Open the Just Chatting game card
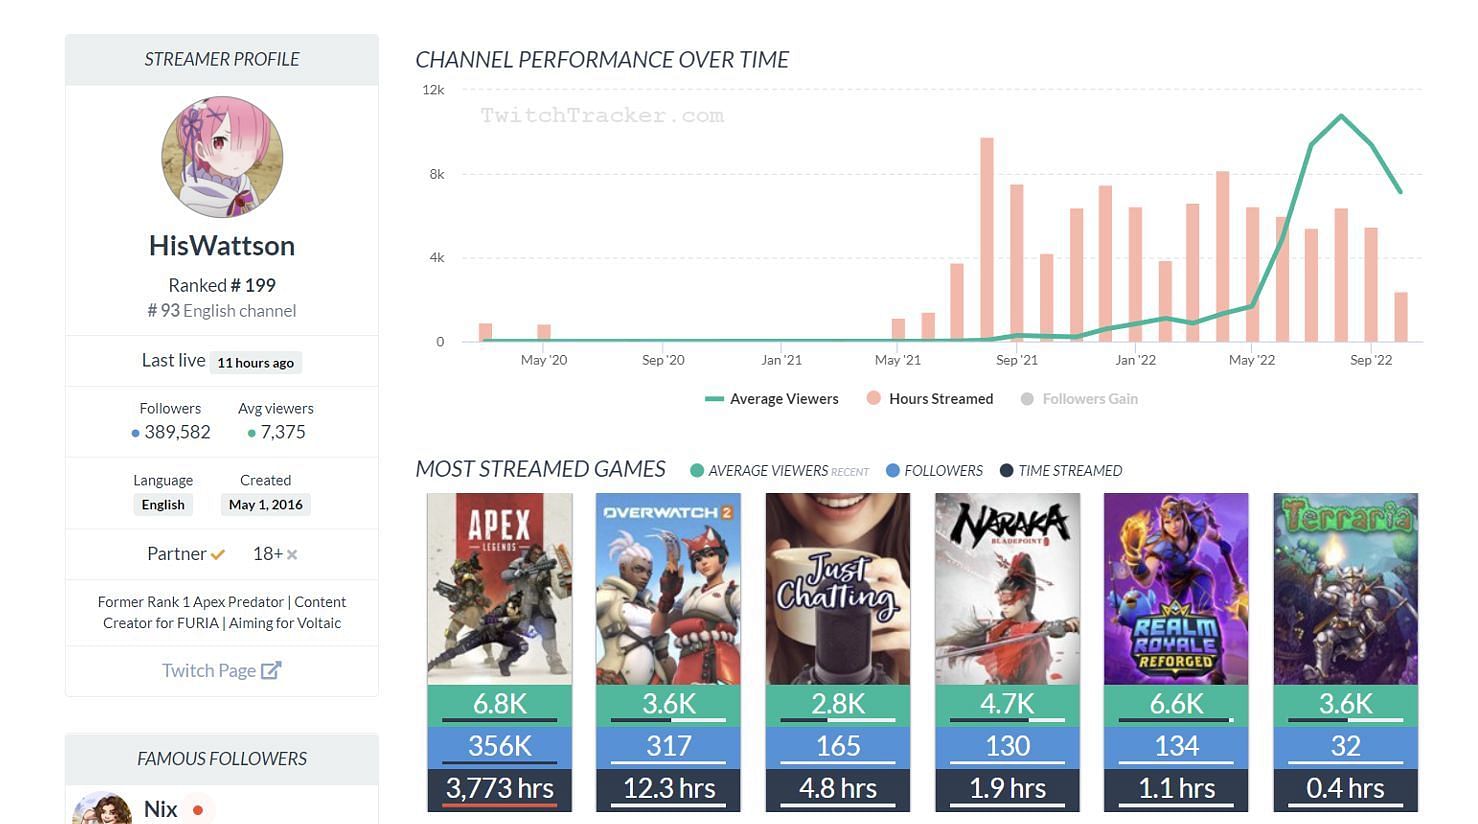The image size is (1478, 824). tap(838, 589)
